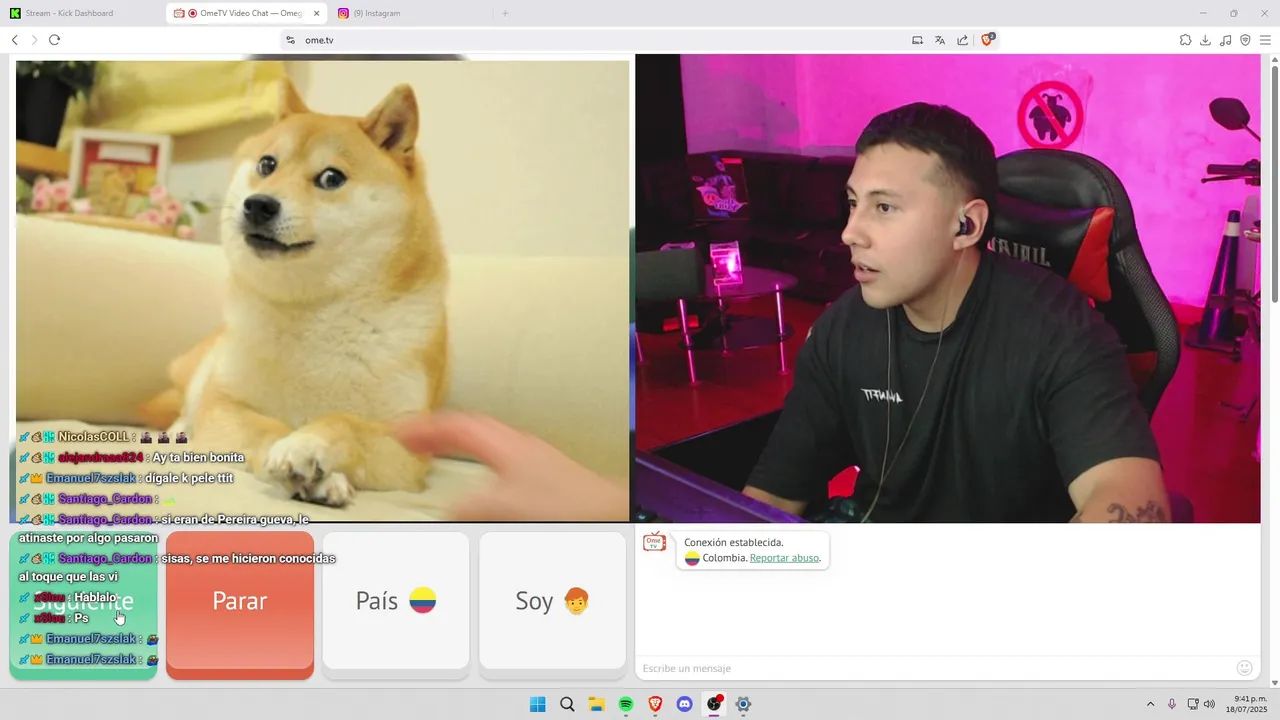This screenshot has height=720, width=1280.
Task: Click chat message 'digale k pele ttit'
Action: [x=189, y=478]
